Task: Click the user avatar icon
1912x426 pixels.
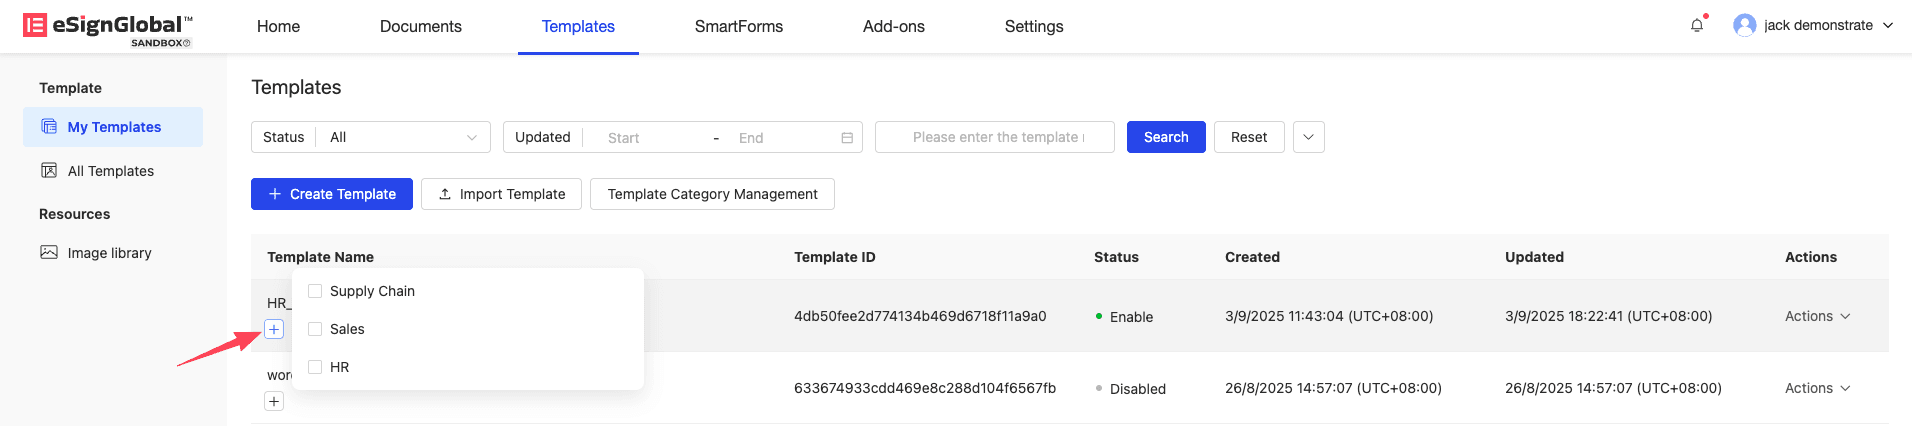Action: pyautogui.click(x=1744, y=26)
